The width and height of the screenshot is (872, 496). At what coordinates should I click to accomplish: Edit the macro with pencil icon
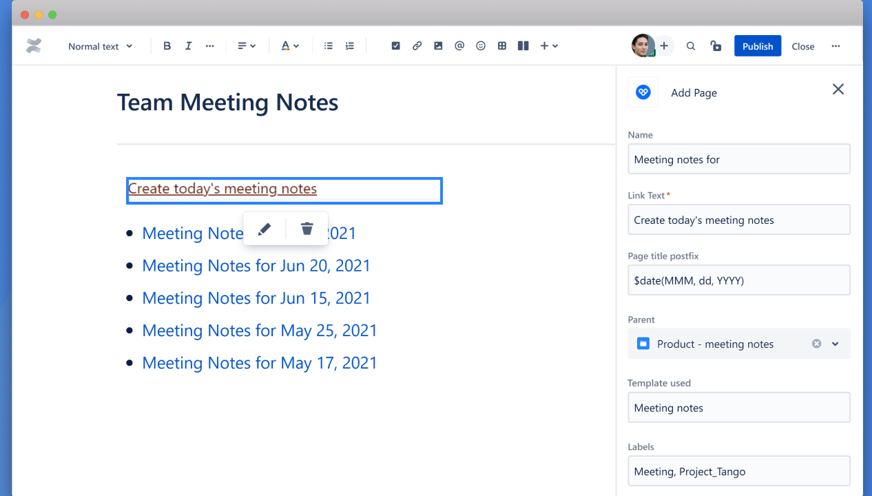[264, 229]
